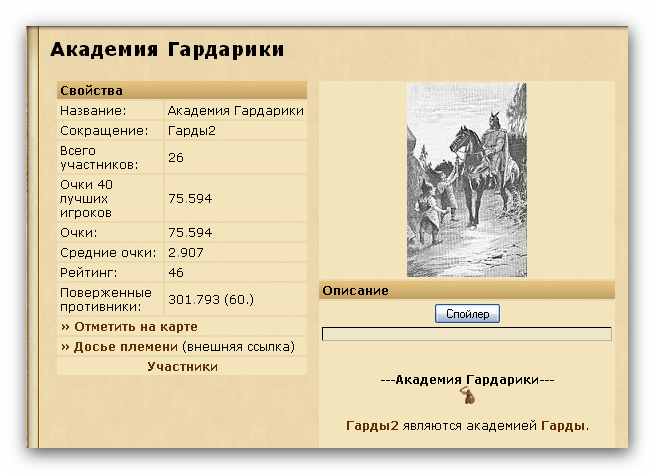Click the empty spoiler content box
Screen dimensions: 654x474
467,334
